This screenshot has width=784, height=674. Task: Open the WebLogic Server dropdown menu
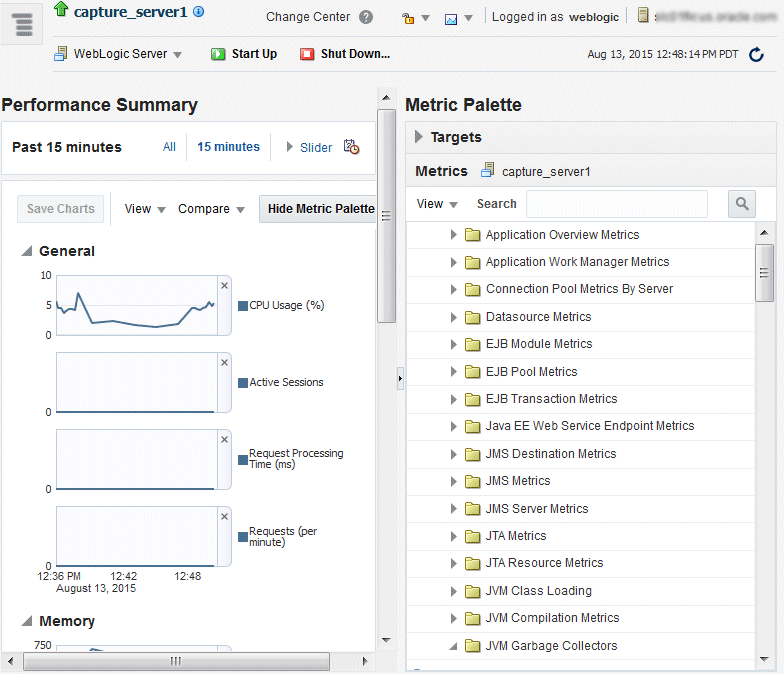[x=128, y=54]
